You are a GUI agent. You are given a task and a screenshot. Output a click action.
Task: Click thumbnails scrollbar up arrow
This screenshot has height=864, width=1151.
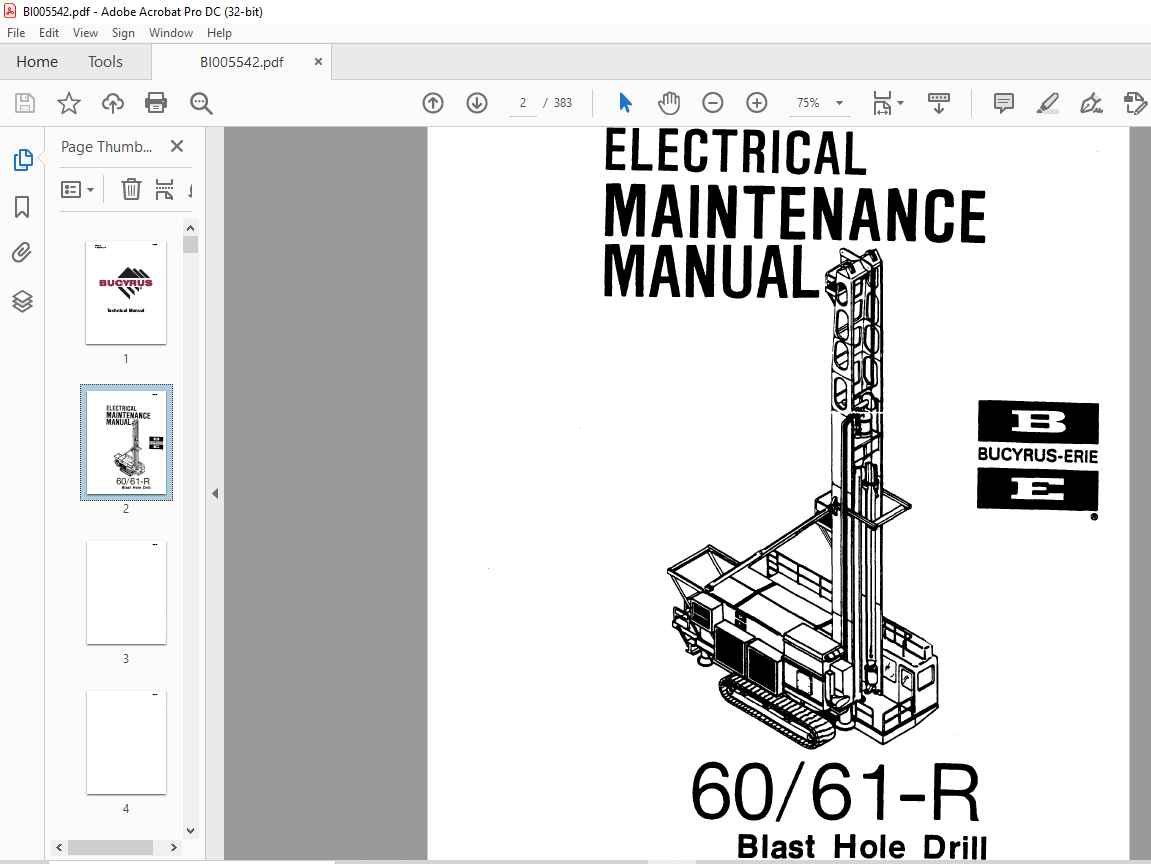[x=190, y=228]
